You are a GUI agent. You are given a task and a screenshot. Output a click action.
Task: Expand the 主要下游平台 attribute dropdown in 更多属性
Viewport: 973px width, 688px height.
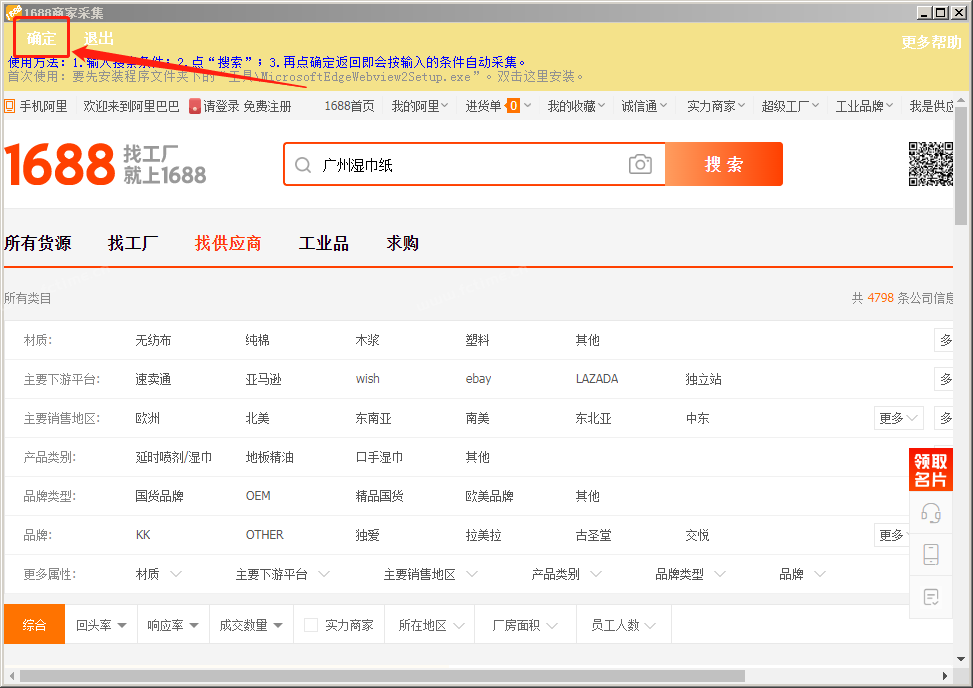click(x=282, y=574)
